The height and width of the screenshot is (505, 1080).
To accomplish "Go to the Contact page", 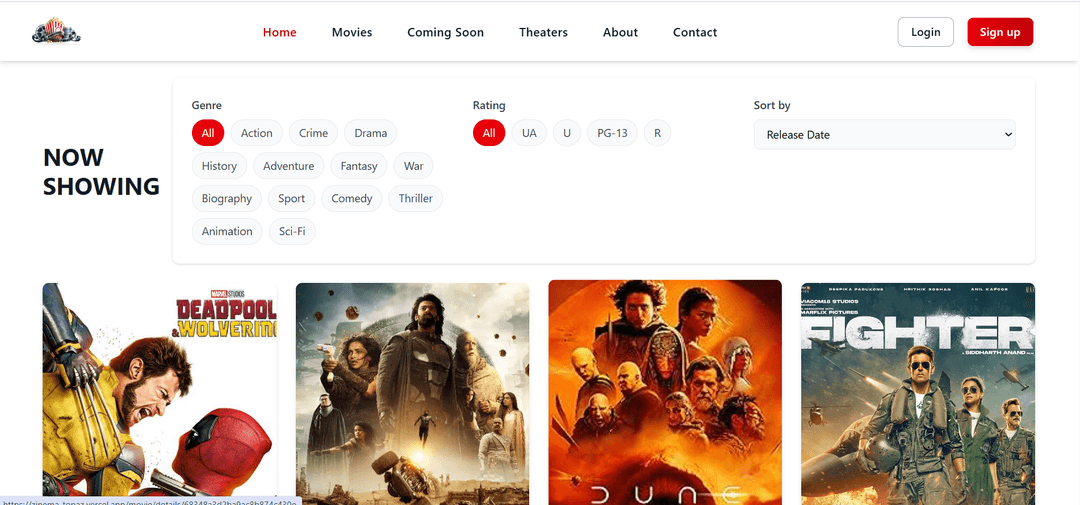I will tap(695, 32).
